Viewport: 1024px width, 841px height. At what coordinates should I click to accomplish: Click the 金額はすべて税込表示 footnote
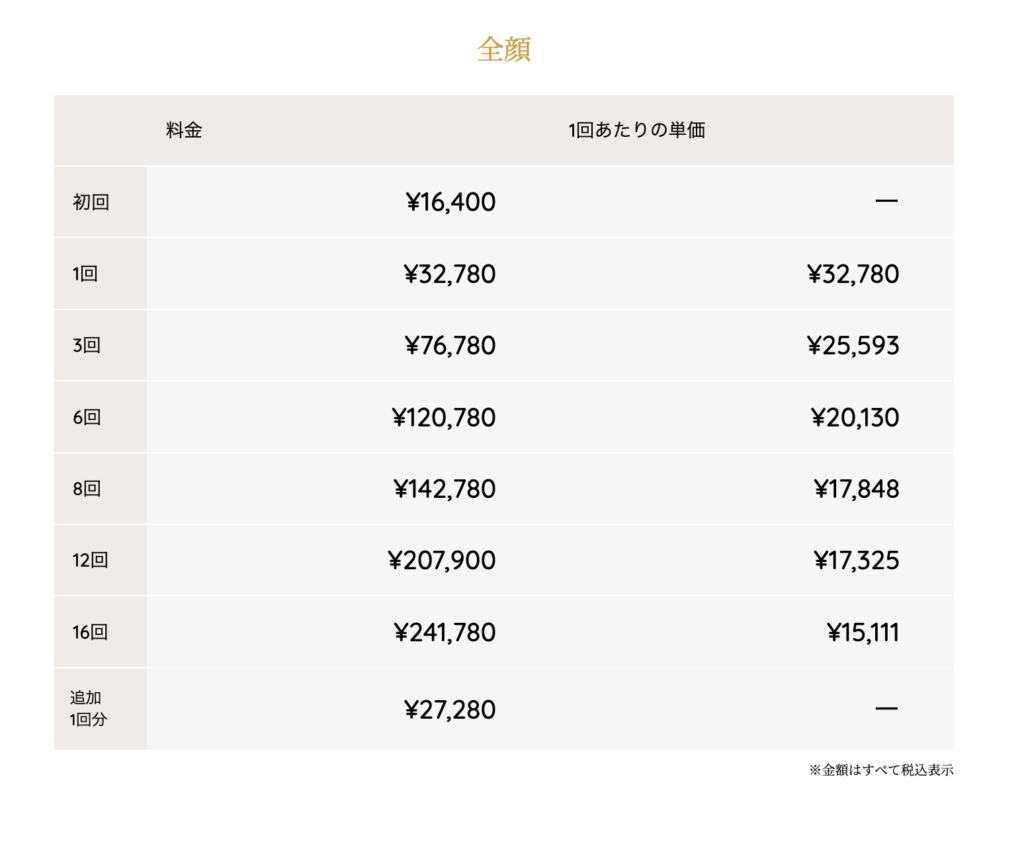pyautogui.click(x=881, y=770)
